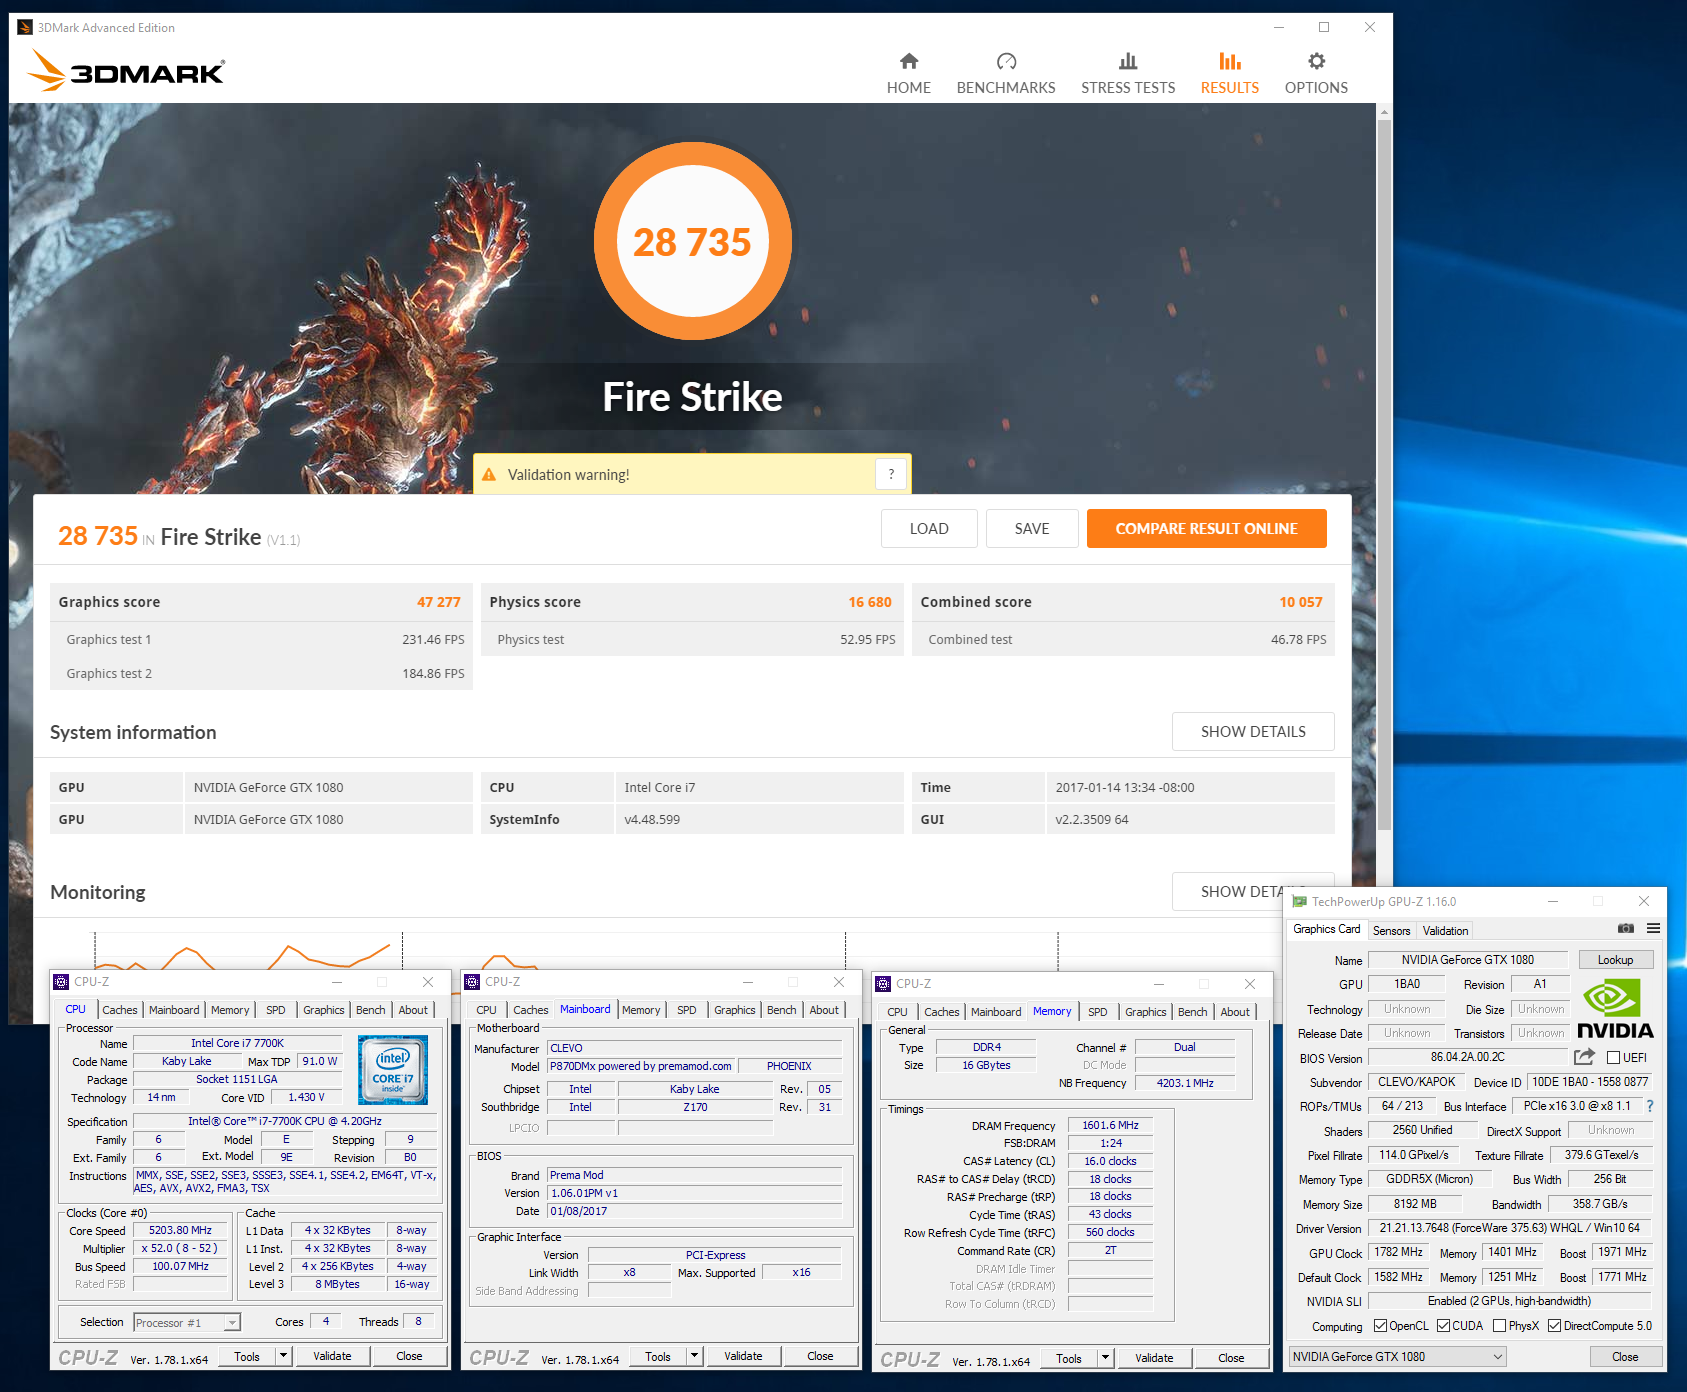The height and width of the screenshot is (1392, 1687).
Task: Open Graphics tab in CPU-Z memory Timings window
Action: [x=1146, y=1012]
